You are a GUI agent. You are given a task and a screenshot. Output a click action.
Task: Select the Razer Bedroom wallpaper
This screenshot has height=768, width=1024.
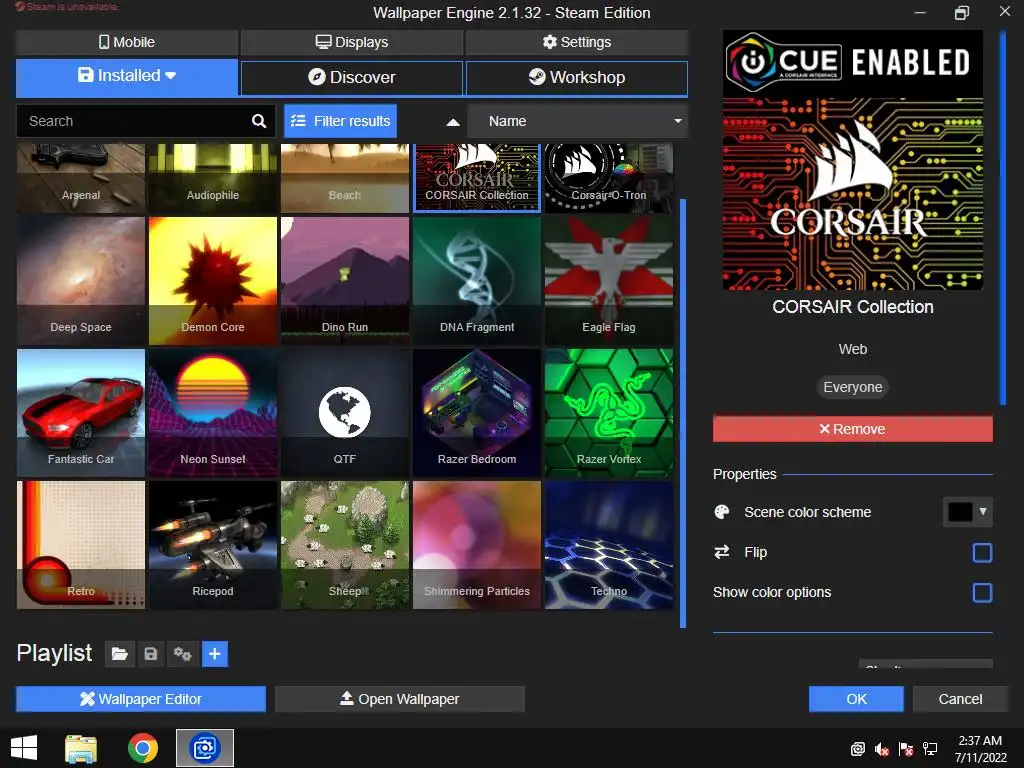click(477, 413)
